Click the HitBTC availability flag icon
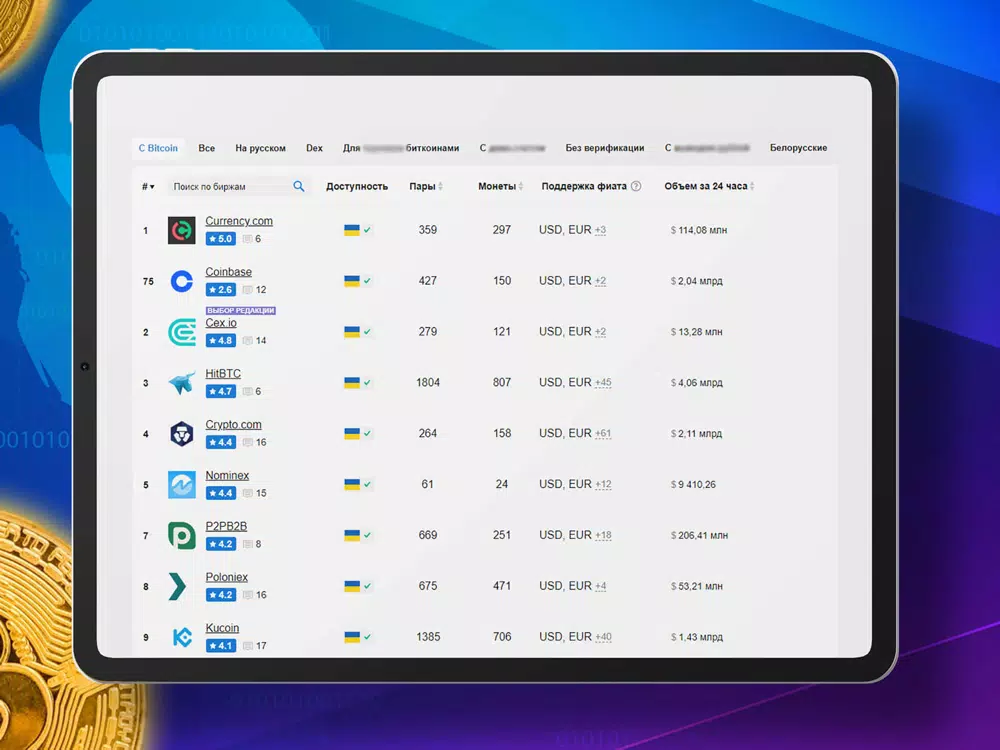The height and width of the screenshot is (750, 1000). pyautogui.click(x=351, y=383)
